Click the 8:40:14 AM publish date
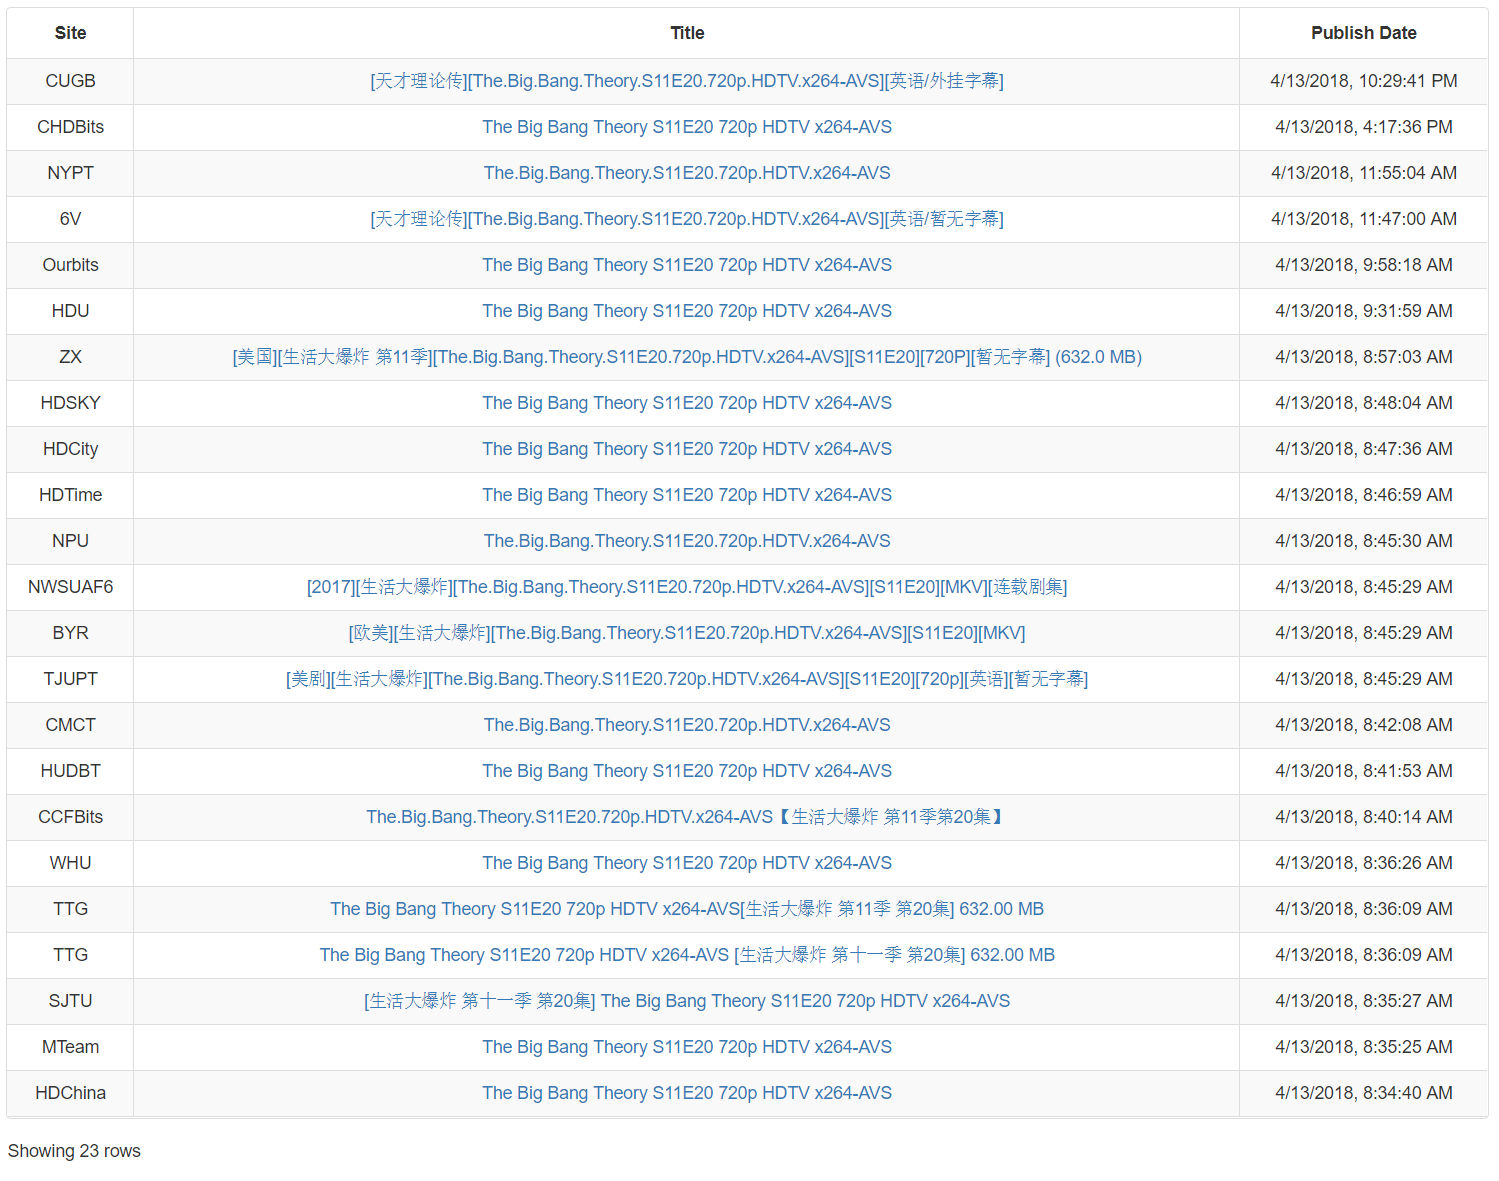1499x1181 pixels. (x=1364, y=817)
